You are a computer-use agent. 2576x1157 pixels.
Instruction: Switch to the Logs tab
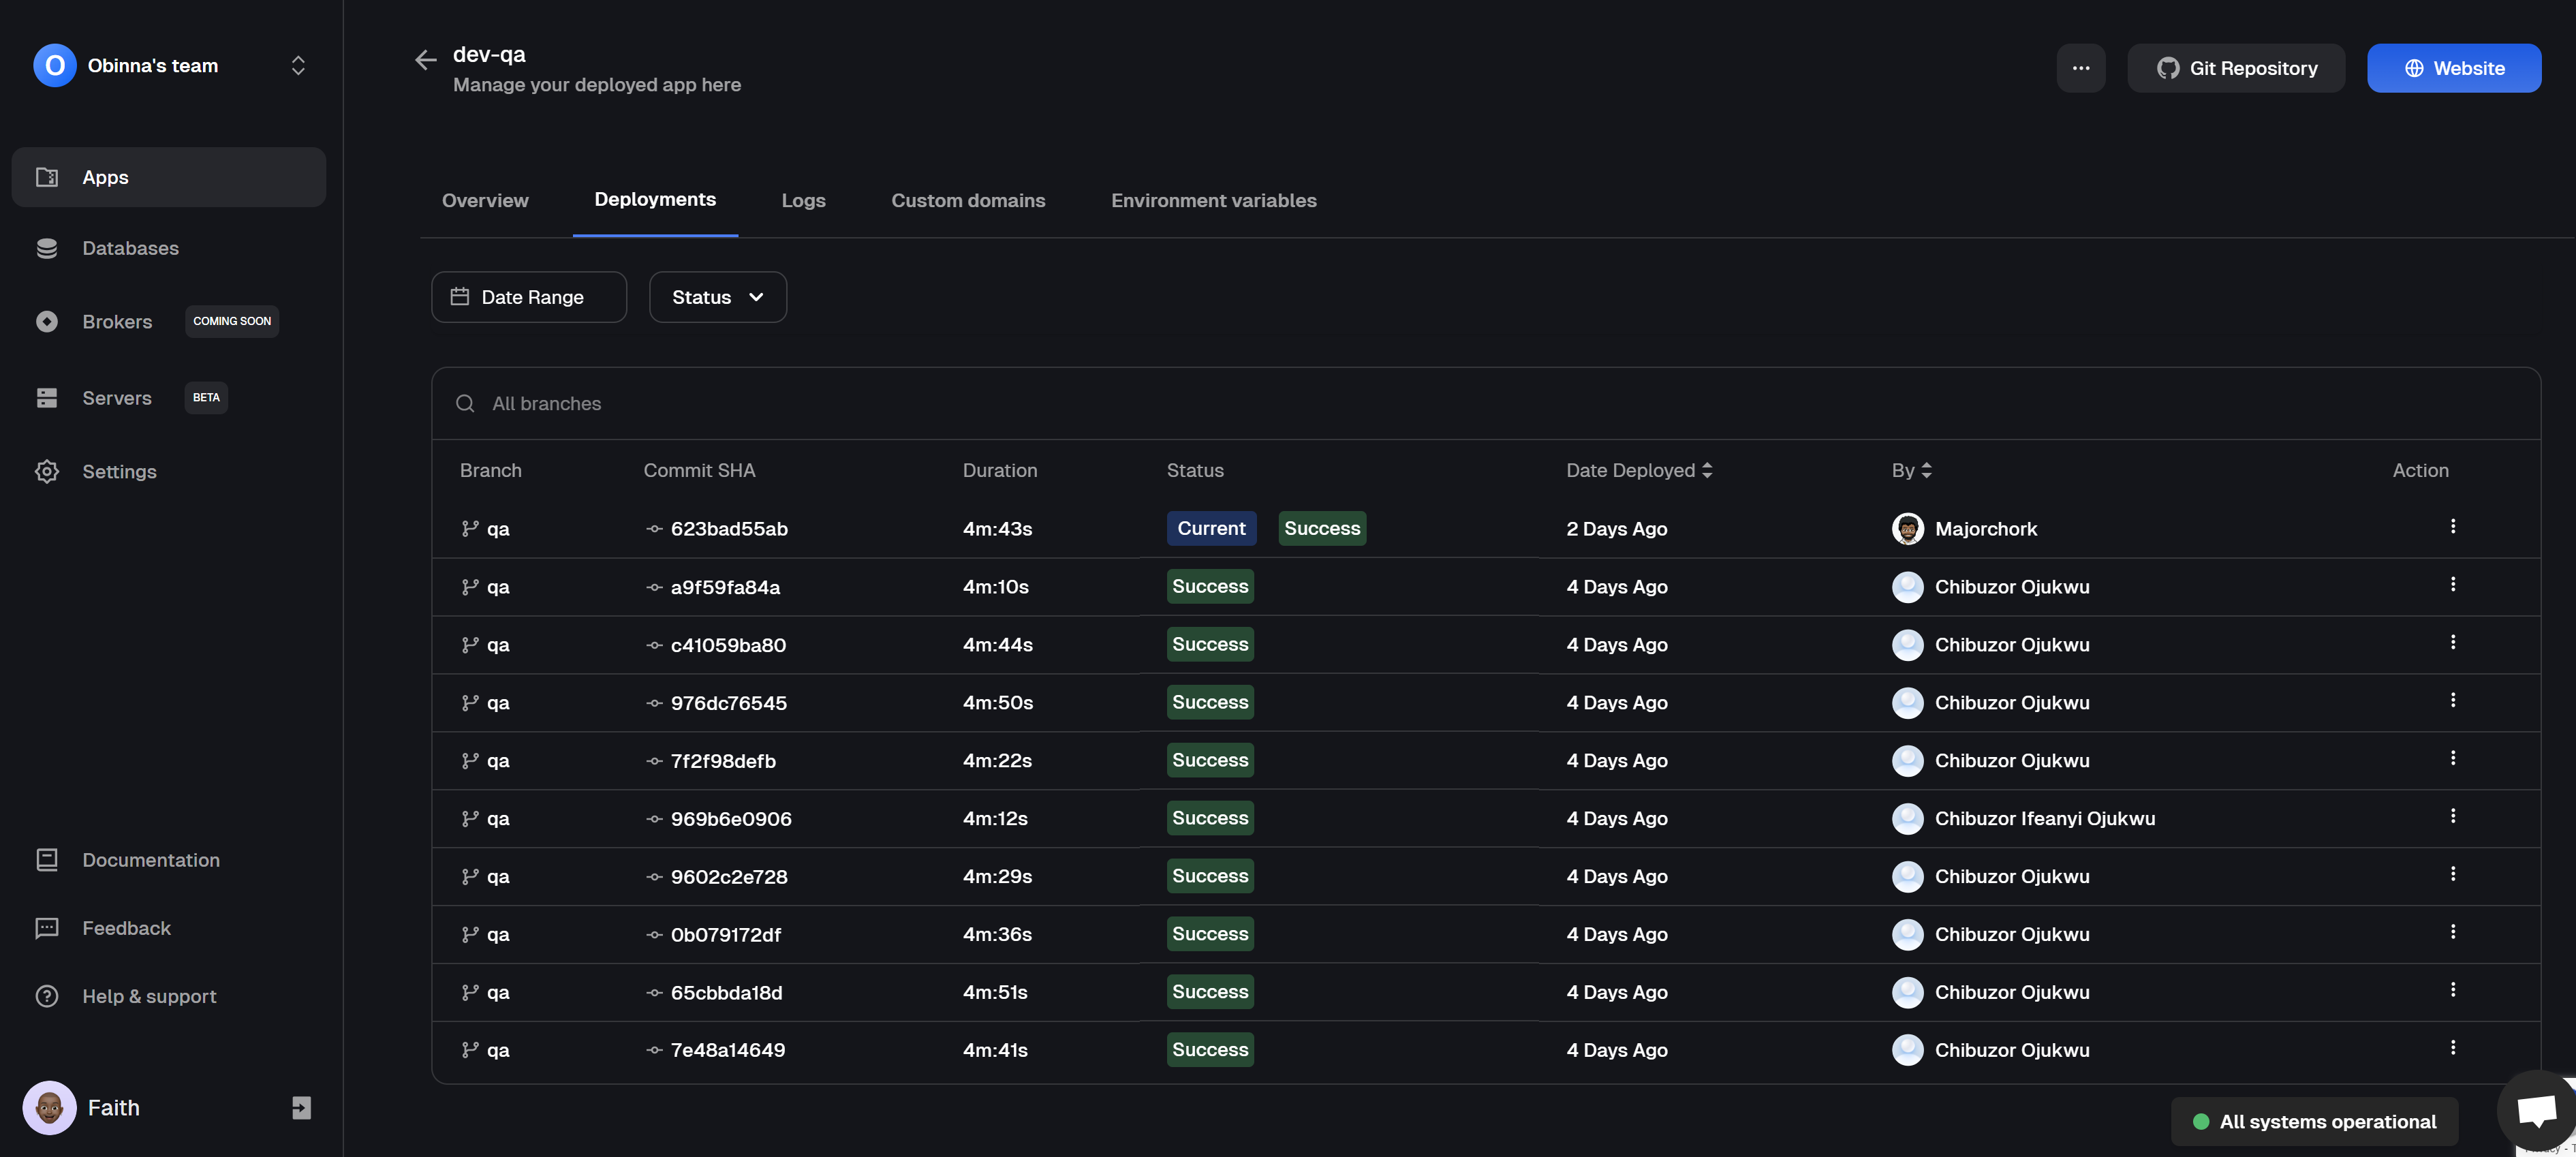click(803, 201)
